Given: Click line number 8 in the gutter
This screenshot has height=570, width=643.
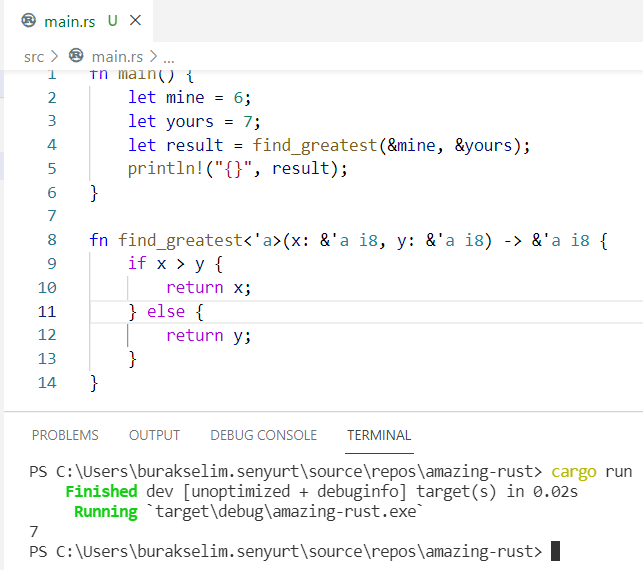Looking at the screenshot, I should pos(52,240).
